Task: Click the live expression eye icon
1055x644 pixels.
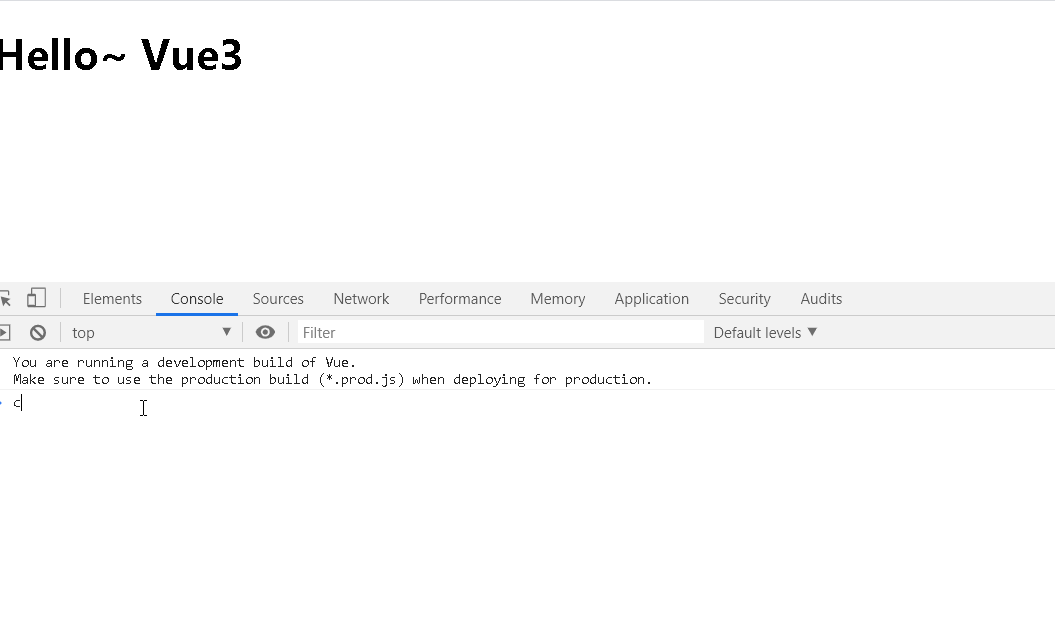Action: click(265, 332)
